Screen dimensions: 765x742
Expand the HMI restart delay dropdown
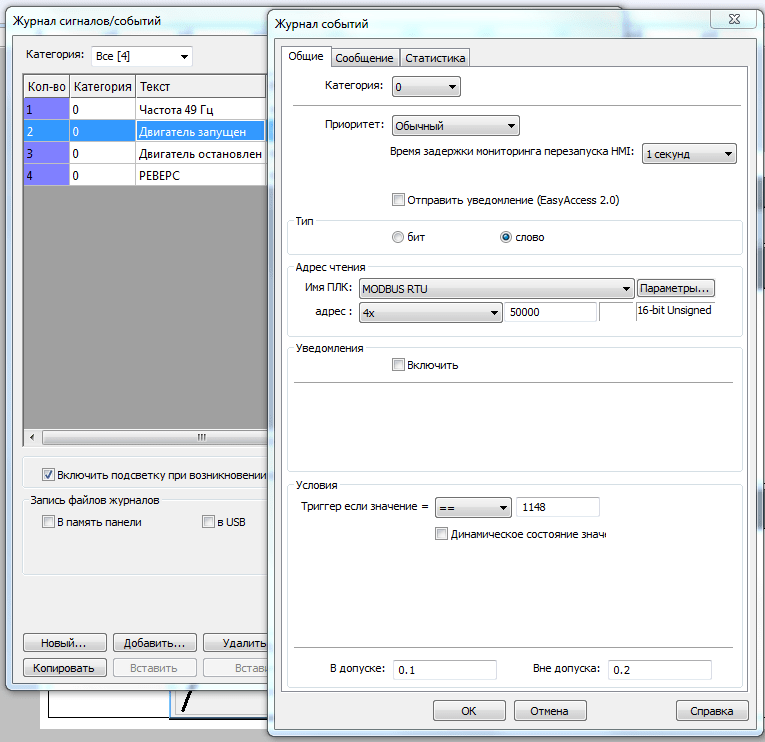(x=688, y=154)
